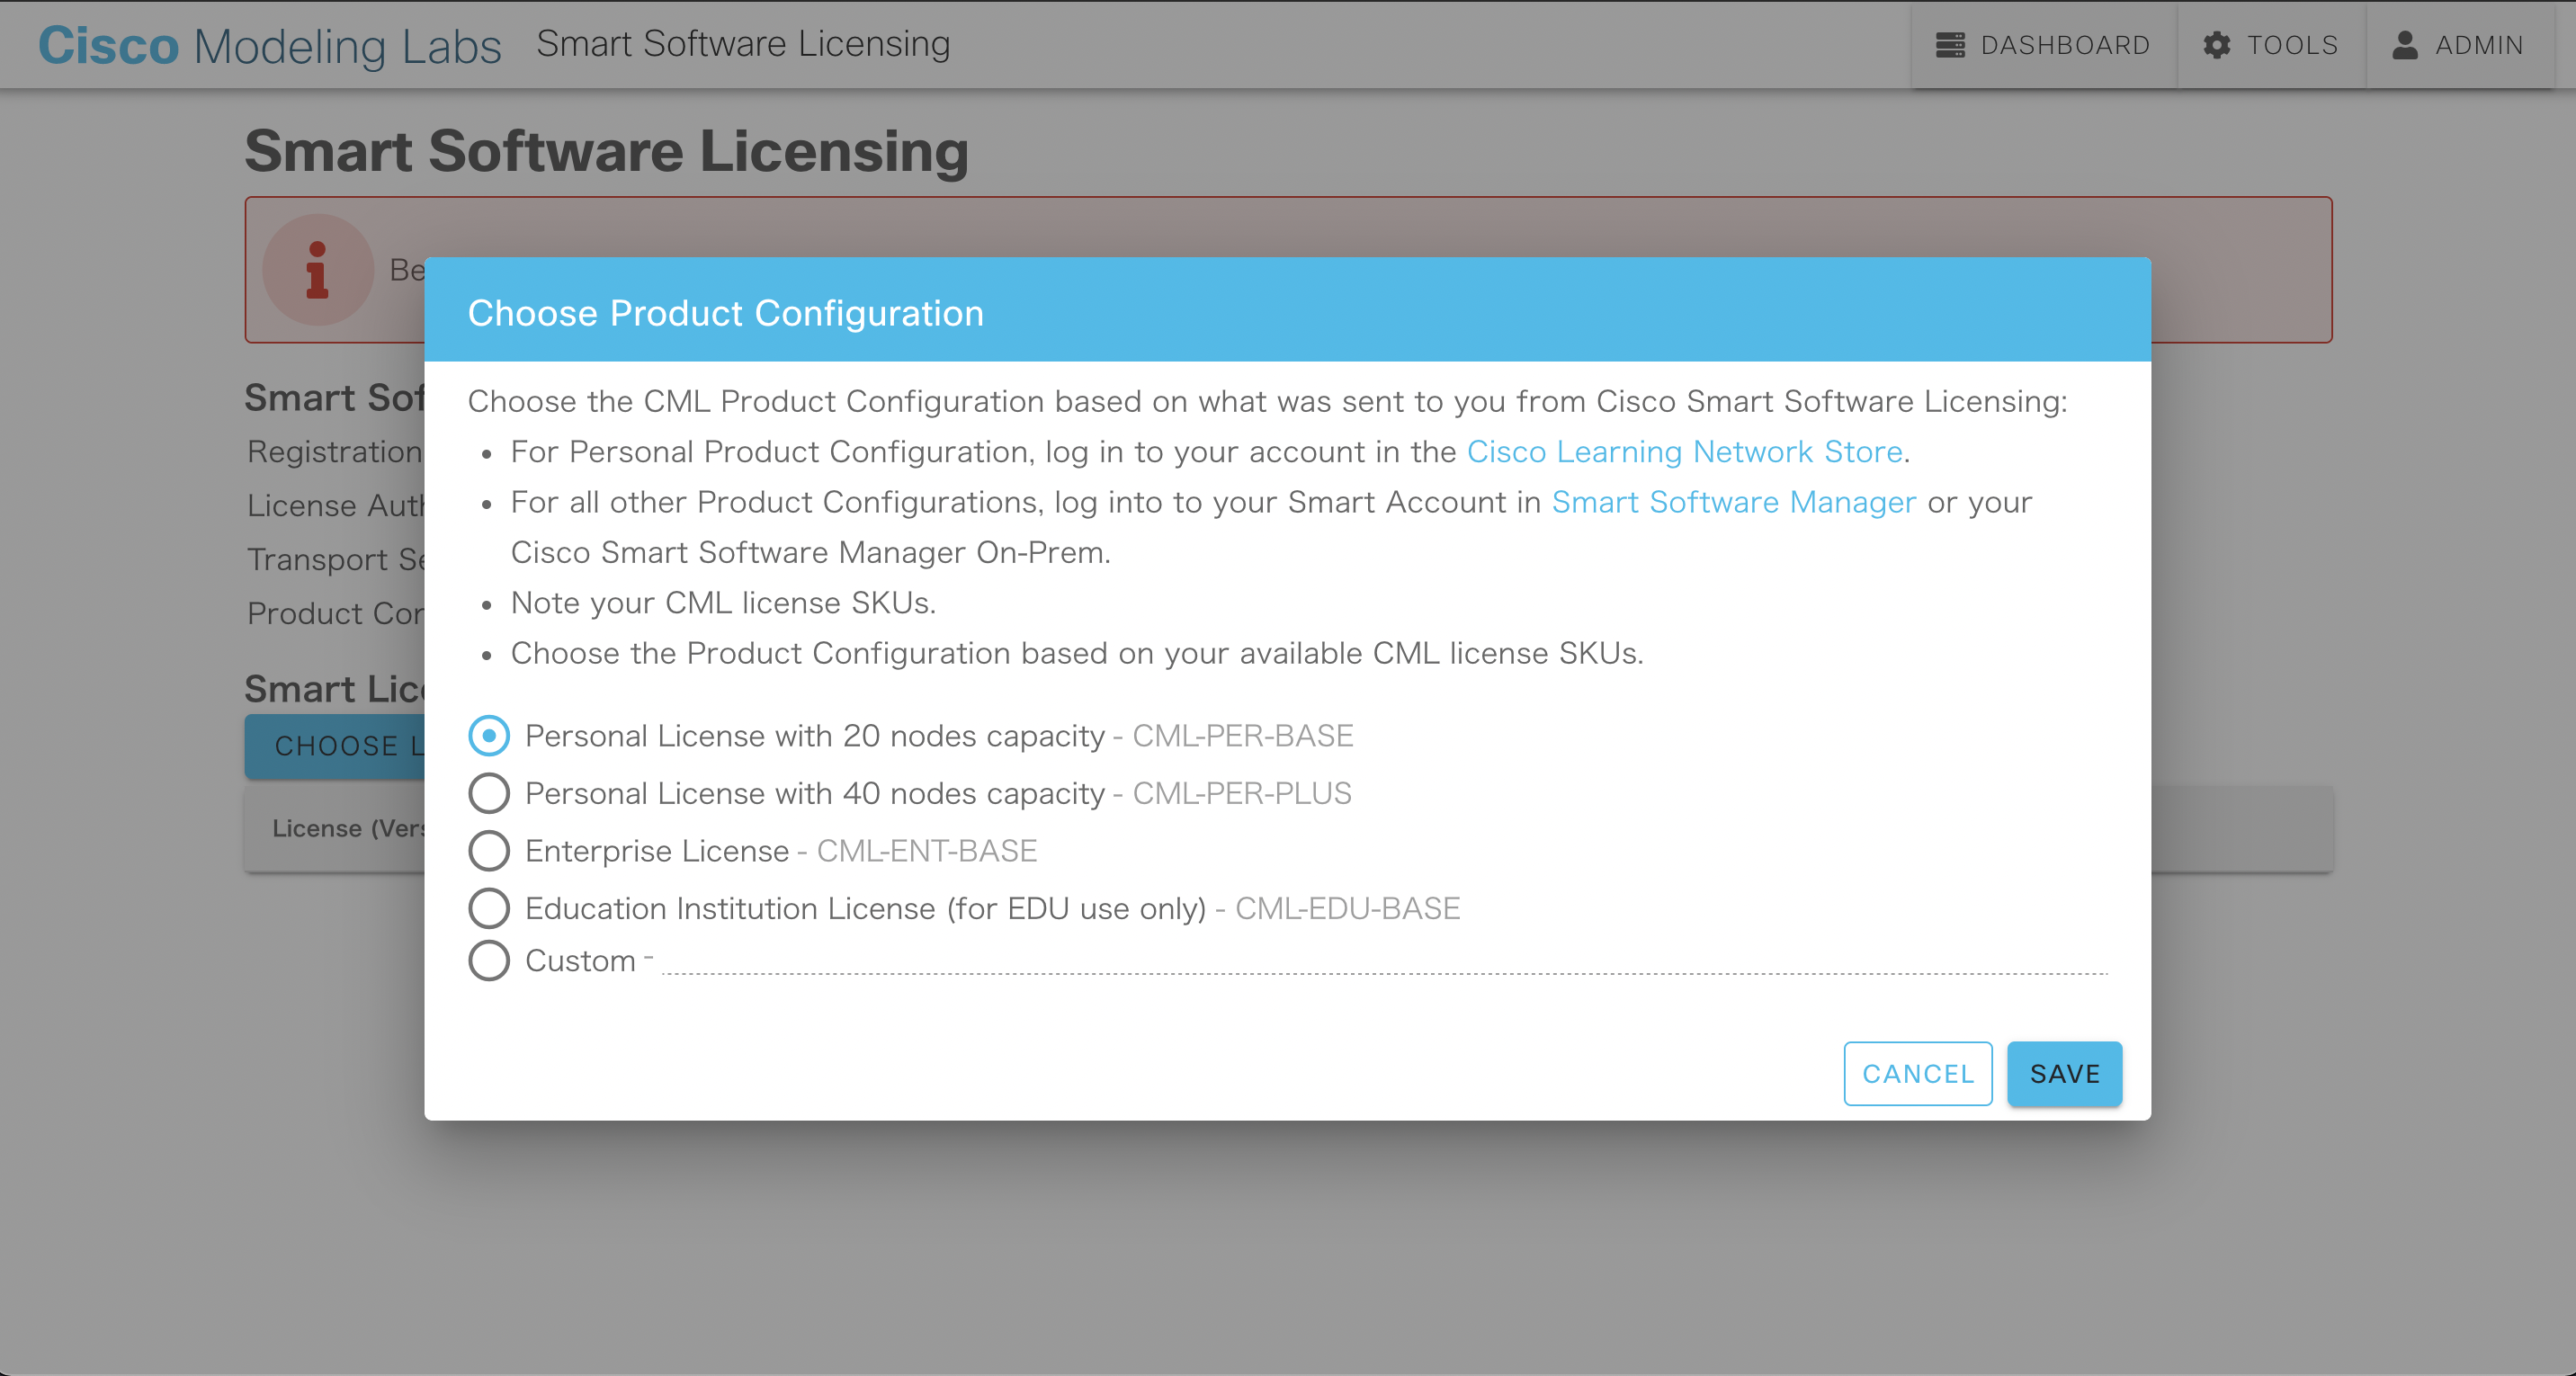
Task: Click the red info alert icon
Action: click(x=318, y=270)
